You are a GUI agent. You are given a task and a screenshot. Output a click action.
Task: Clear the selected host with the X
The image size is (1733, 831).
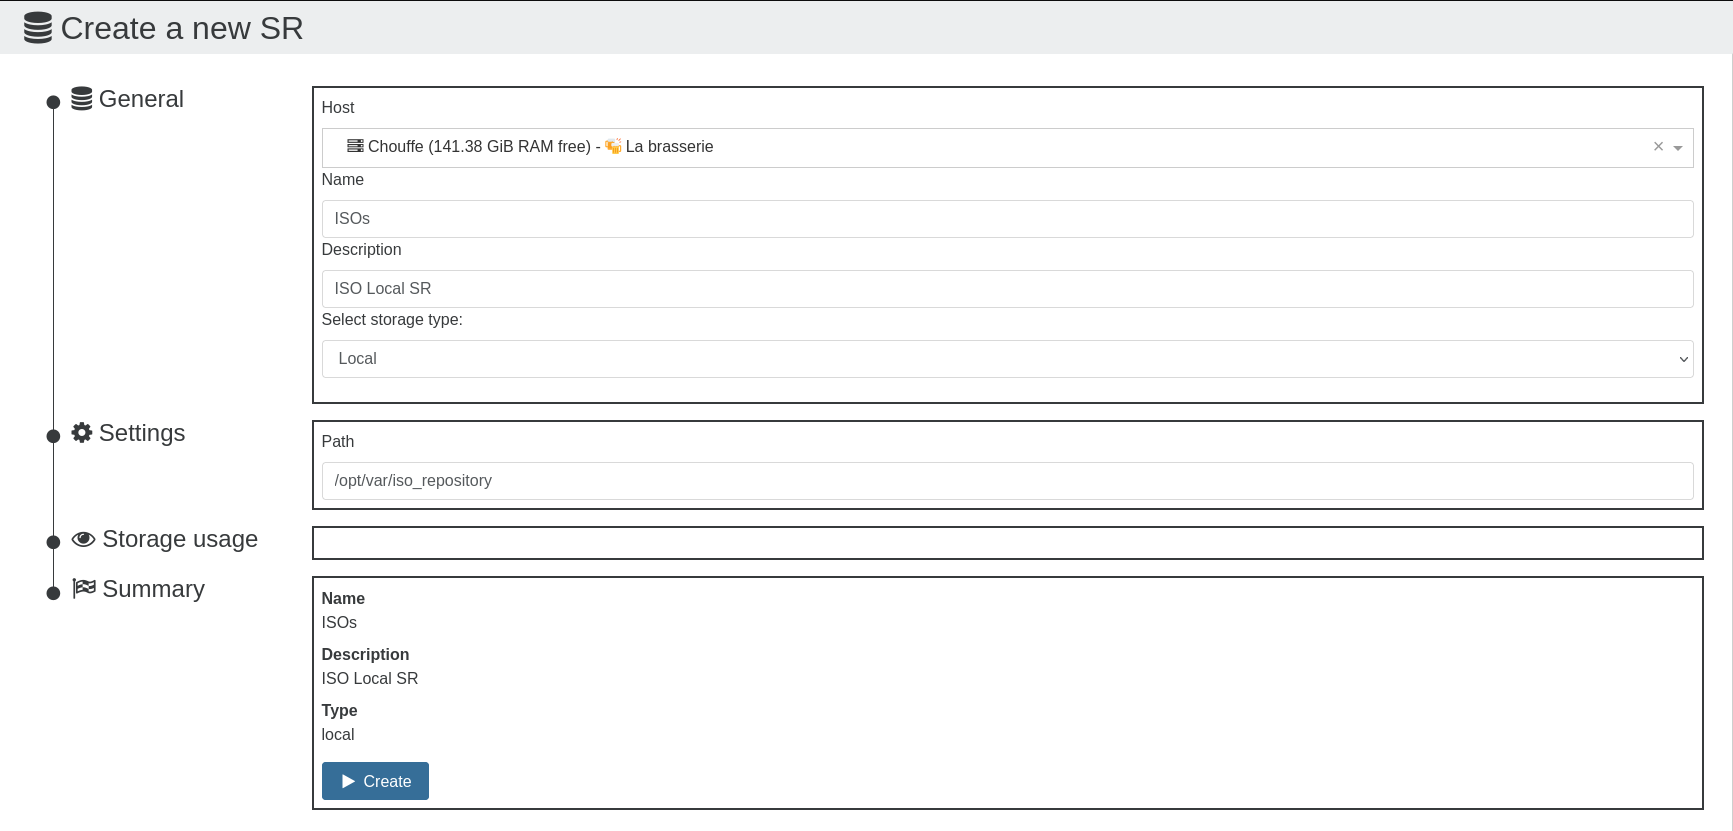(x=1658, y=147)
